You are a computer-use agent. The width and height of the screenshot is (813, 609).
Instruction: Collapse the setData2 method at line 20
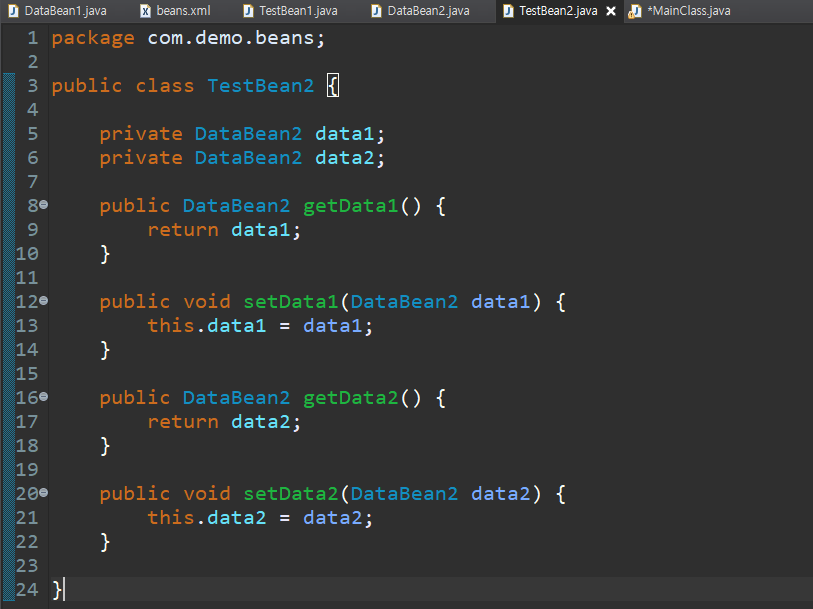click(44, 492)
